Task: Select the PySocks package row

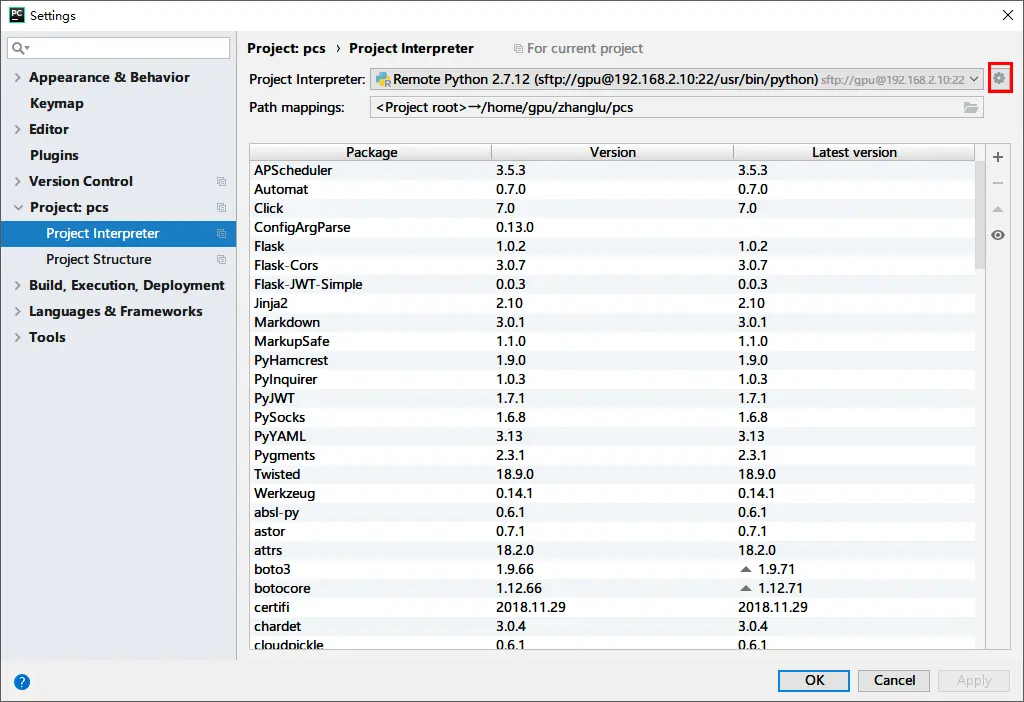Action: click(x=612, y=417)
